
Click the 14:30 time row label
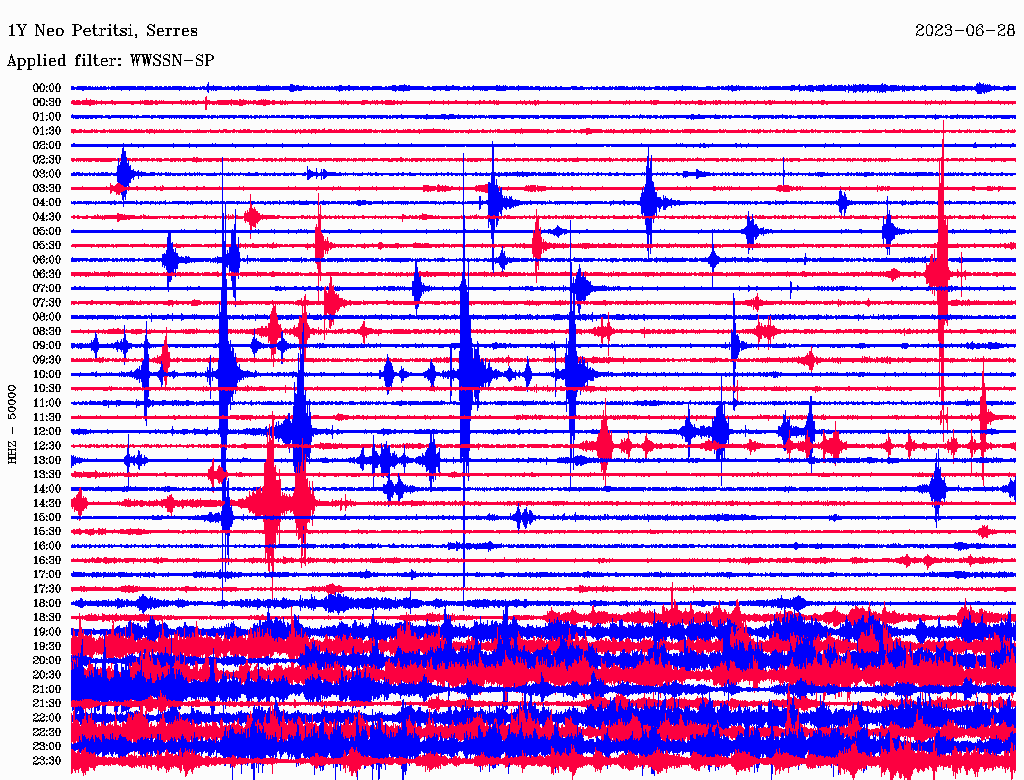47,503
